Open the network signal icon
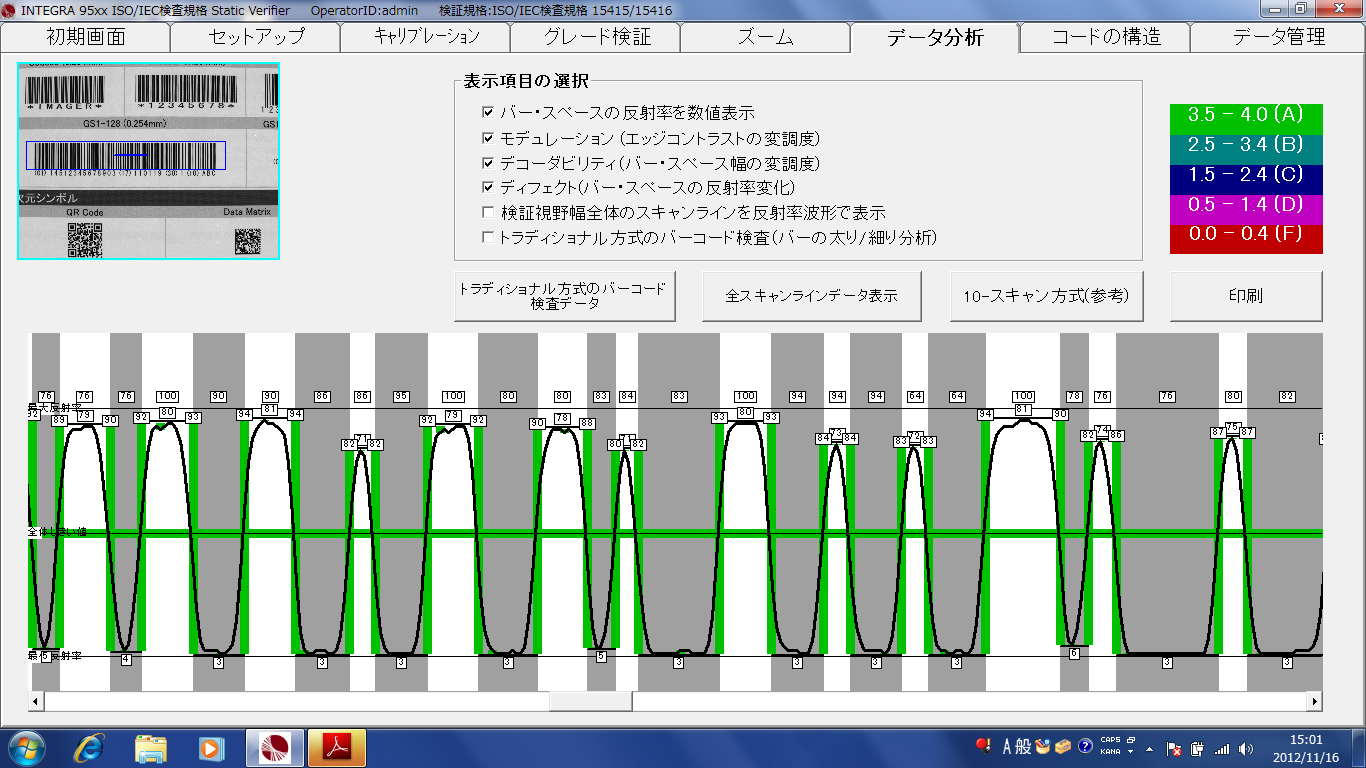This screenshot has width=1366, height=768. coord(1221,748)
